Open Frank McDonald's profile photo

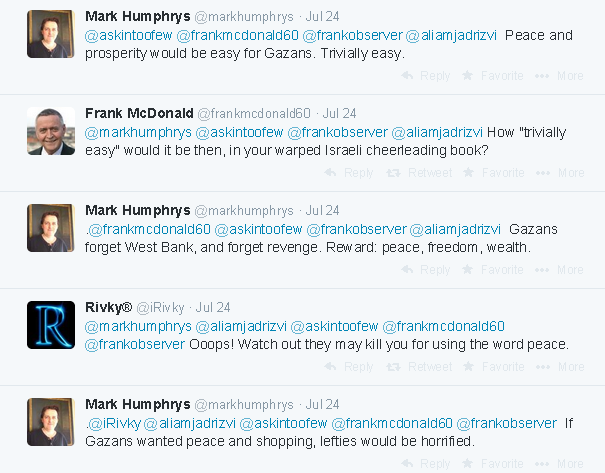click(51, 131)
